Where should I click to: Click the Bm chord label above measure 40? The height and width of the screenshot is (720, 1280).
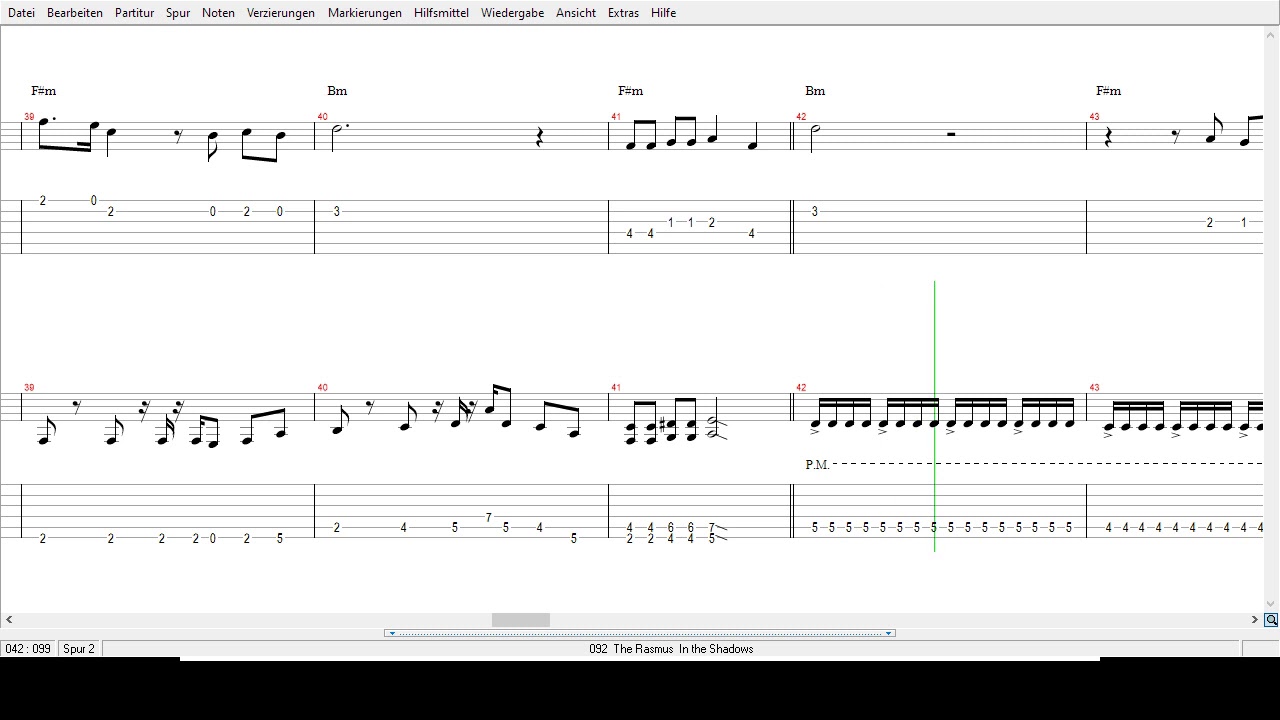[x=337, y=91]
